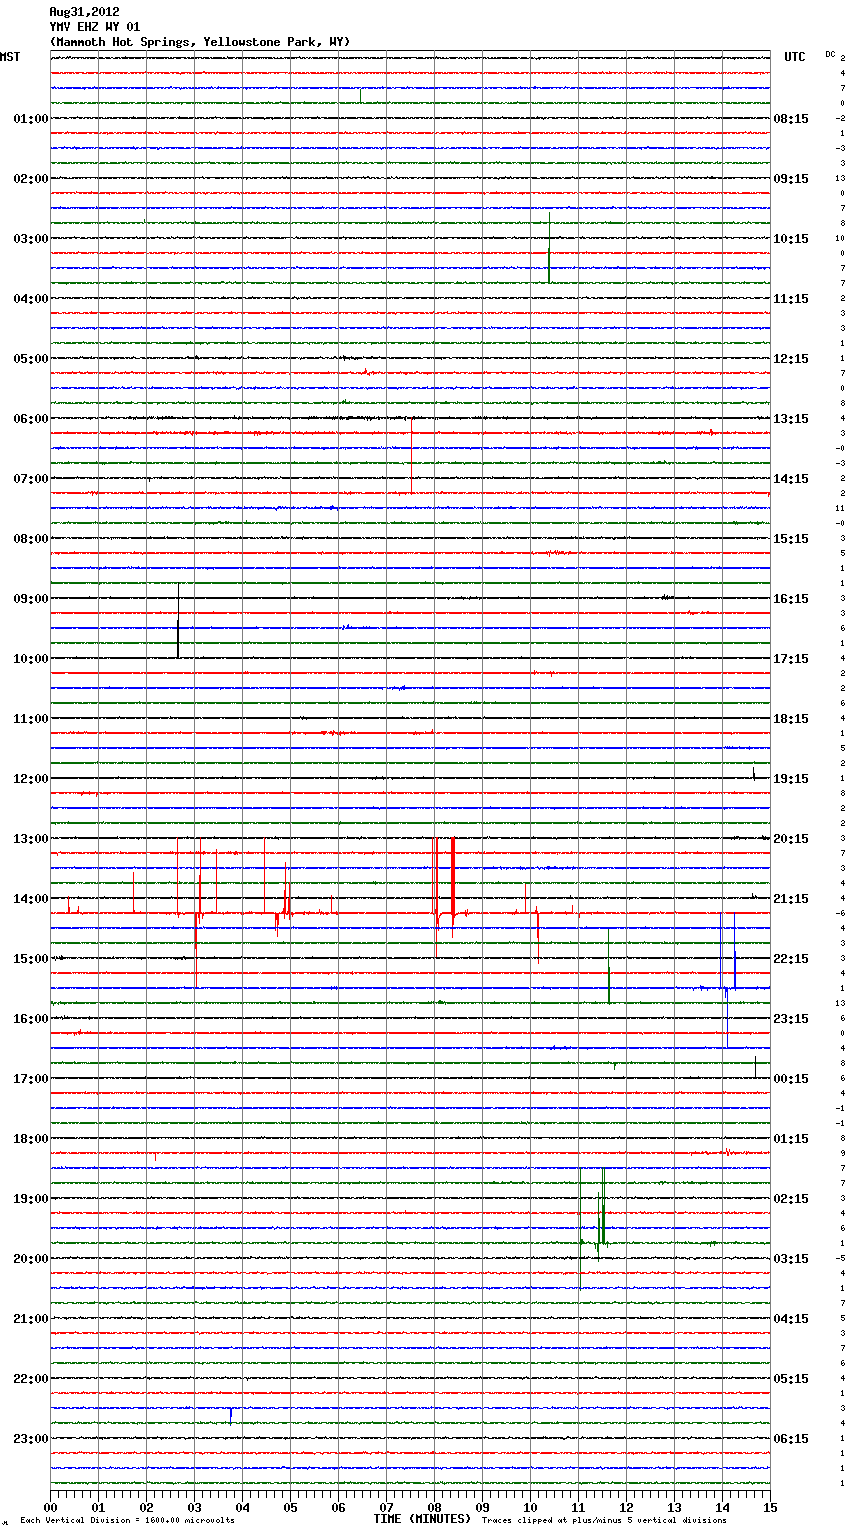Screen dimensions: 850x1534
Task: Click the Mammoth Hot Springs location title
Action: [200, 42]
